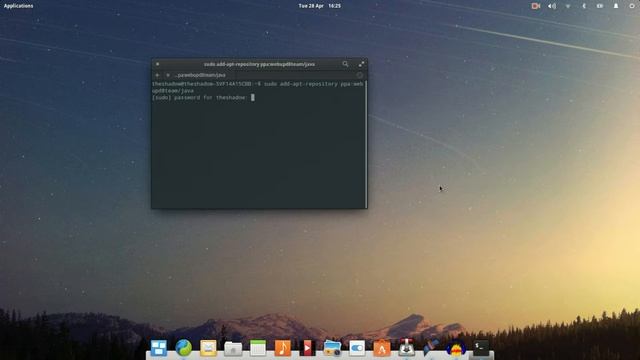Open the Mail app from the dock
The width and height of the screenshot is (640, 360).
pos(208,348)
